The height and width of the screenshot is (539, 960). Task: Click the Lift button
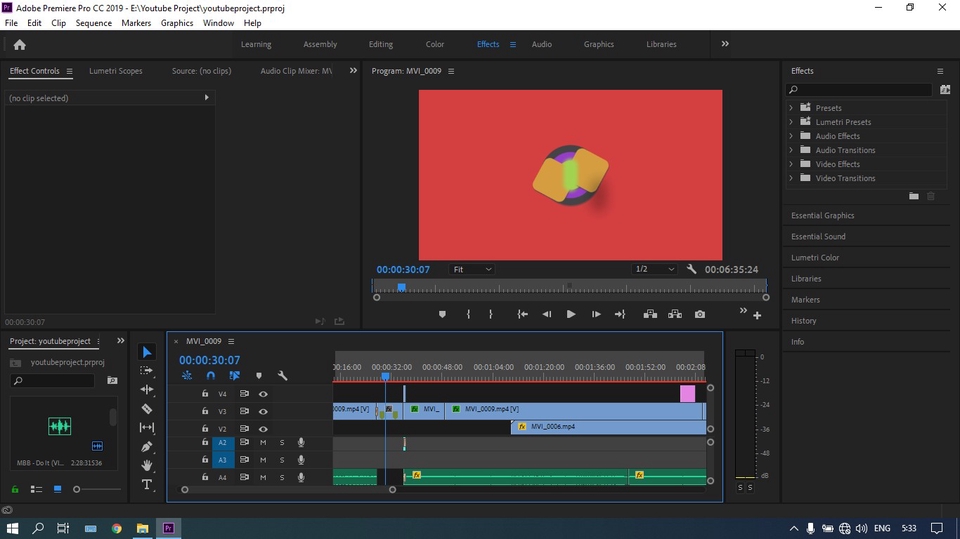650,314
